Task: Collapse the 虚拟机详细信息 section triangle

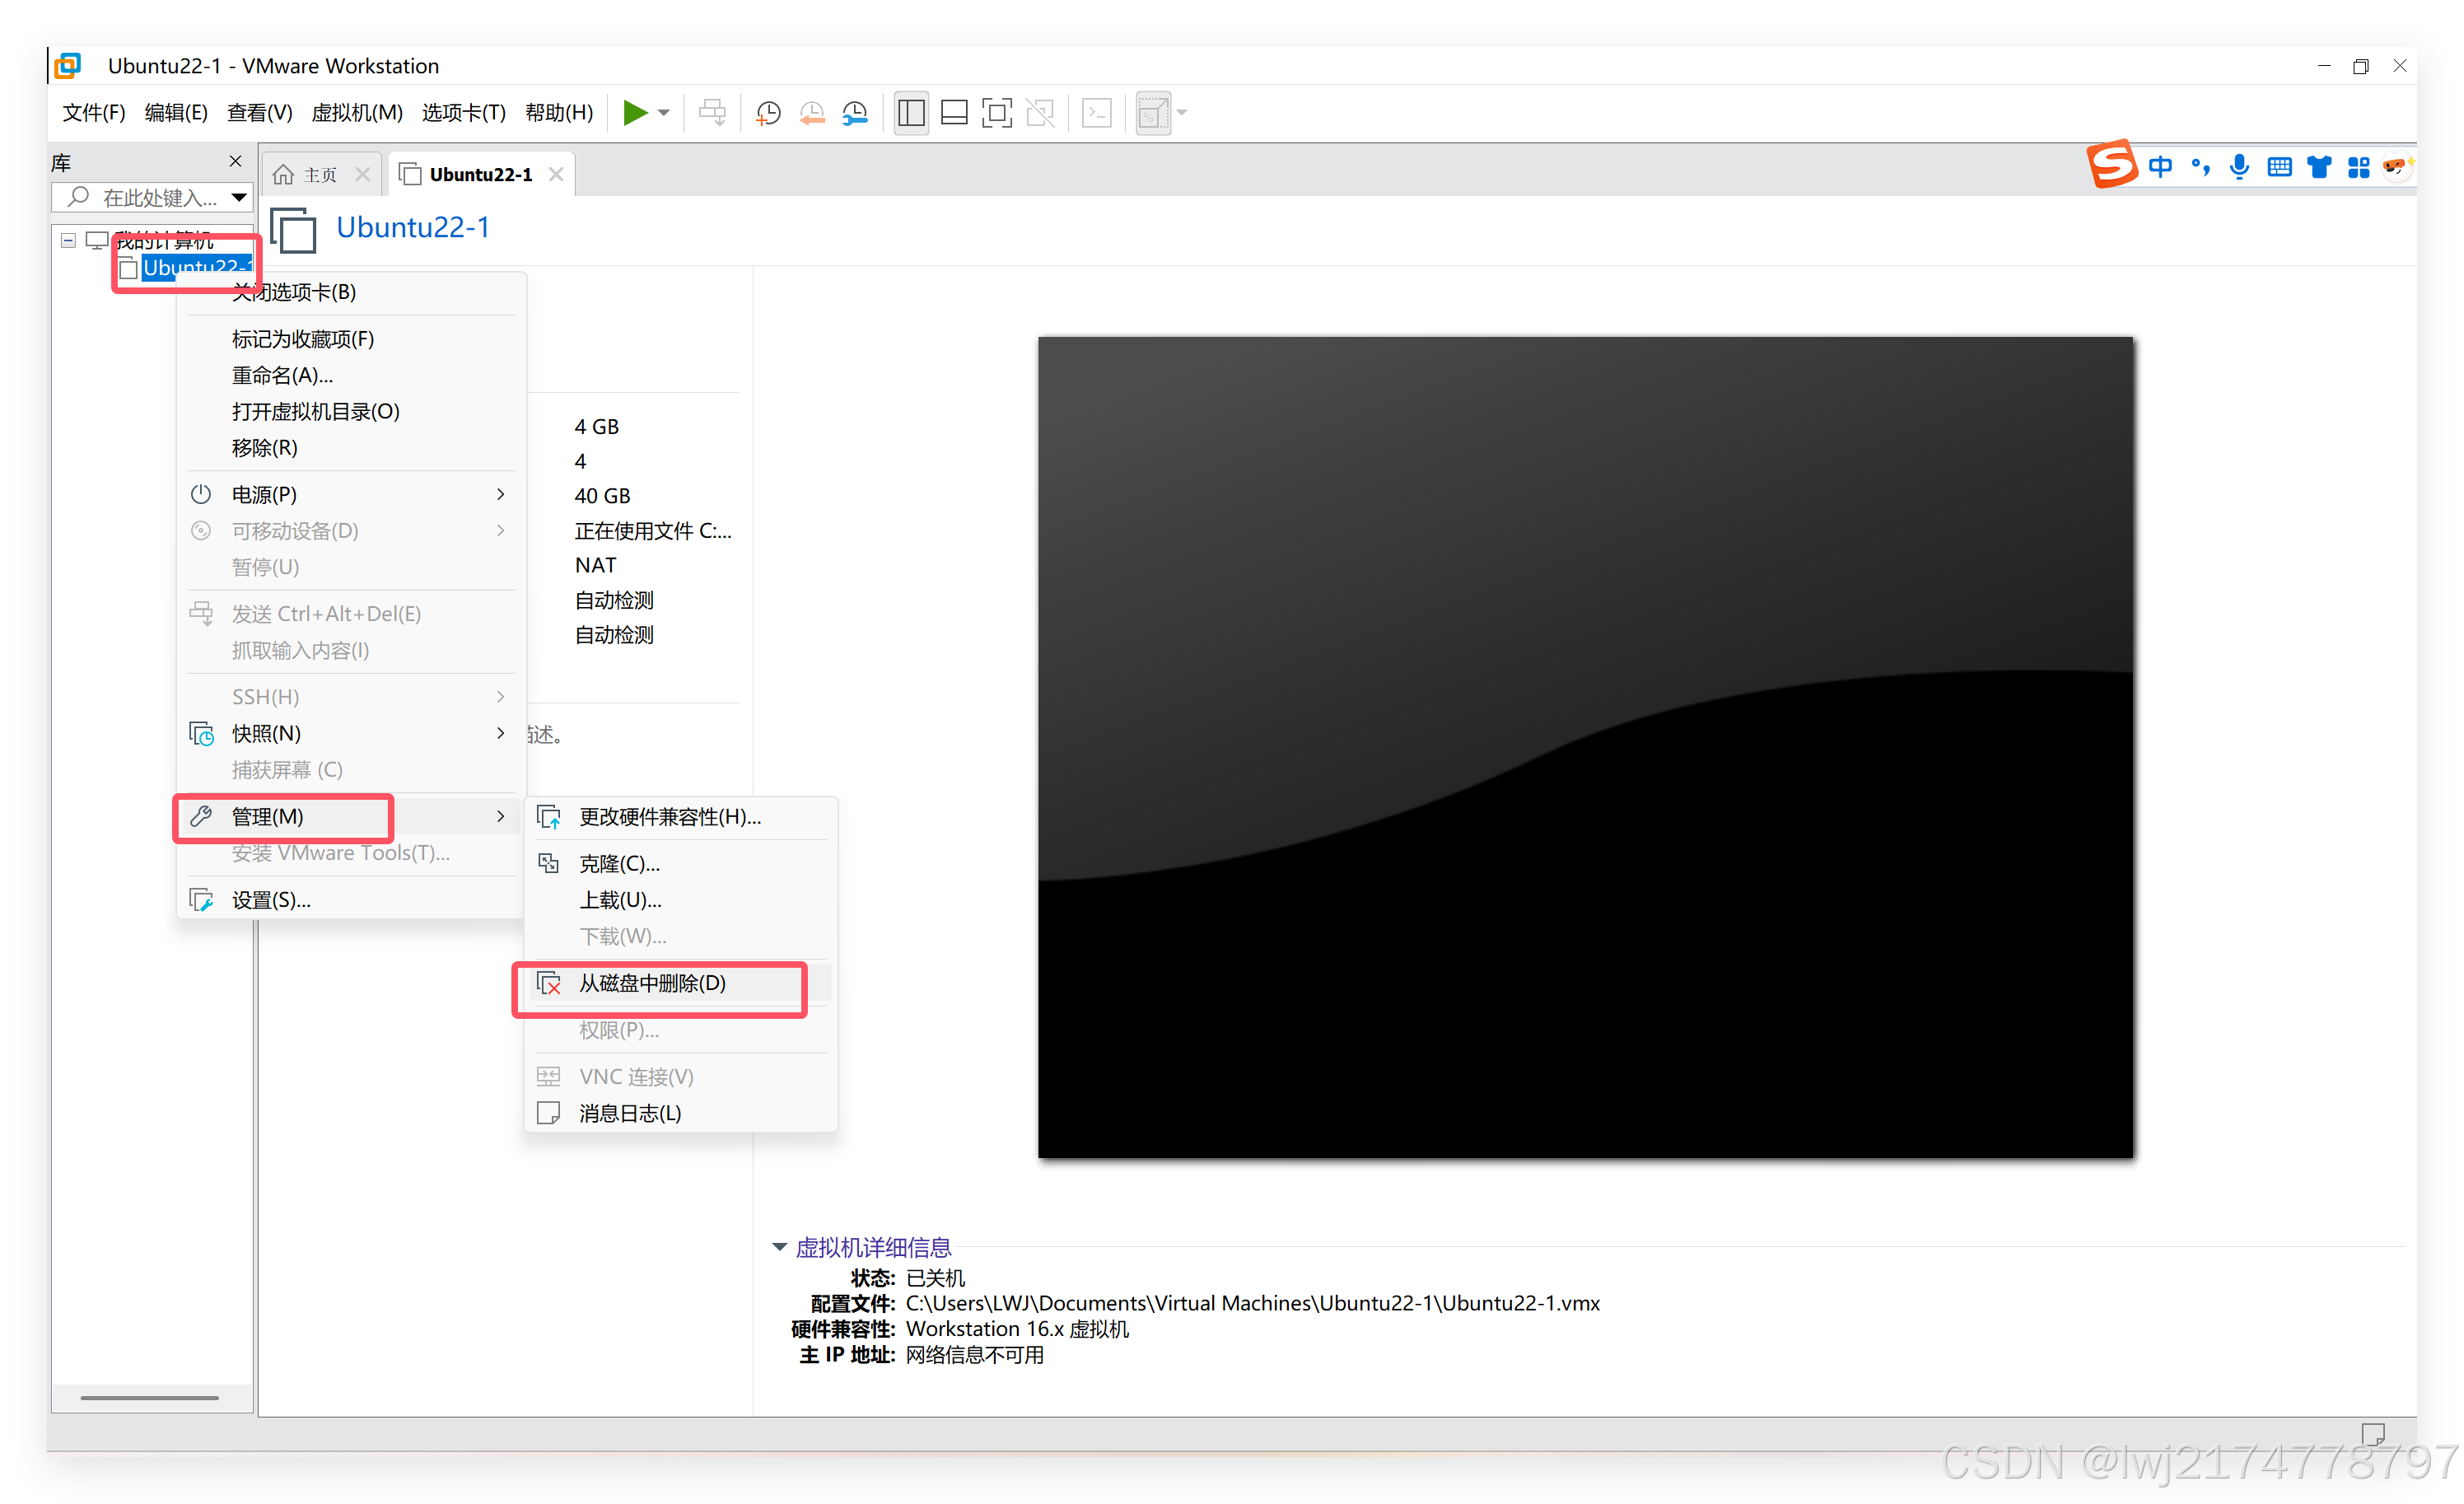Action: click(x=779, y=1248)
